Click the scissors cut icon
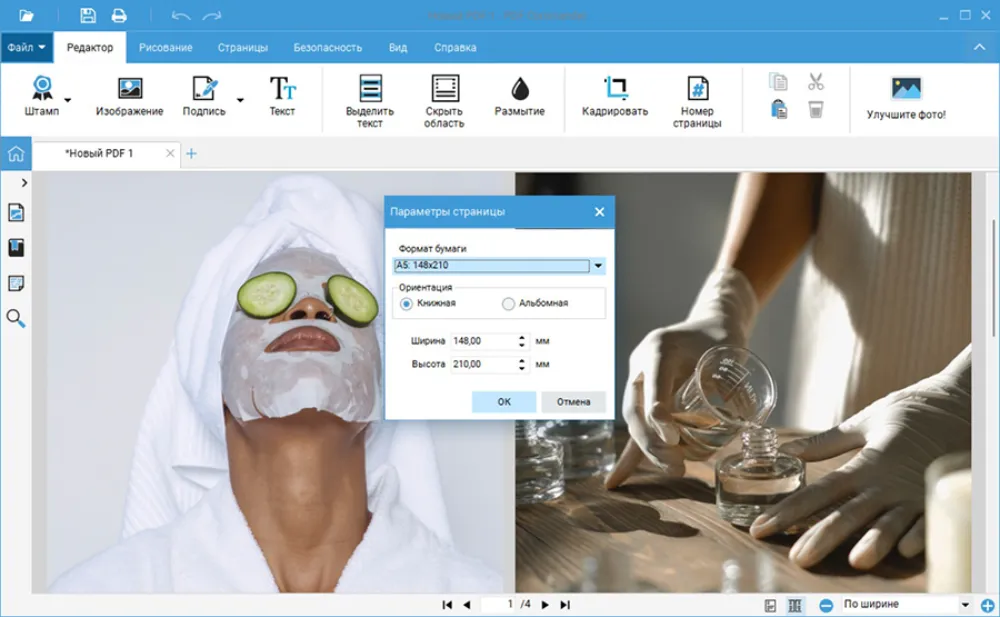1000x617 pixels. (816, 82)
